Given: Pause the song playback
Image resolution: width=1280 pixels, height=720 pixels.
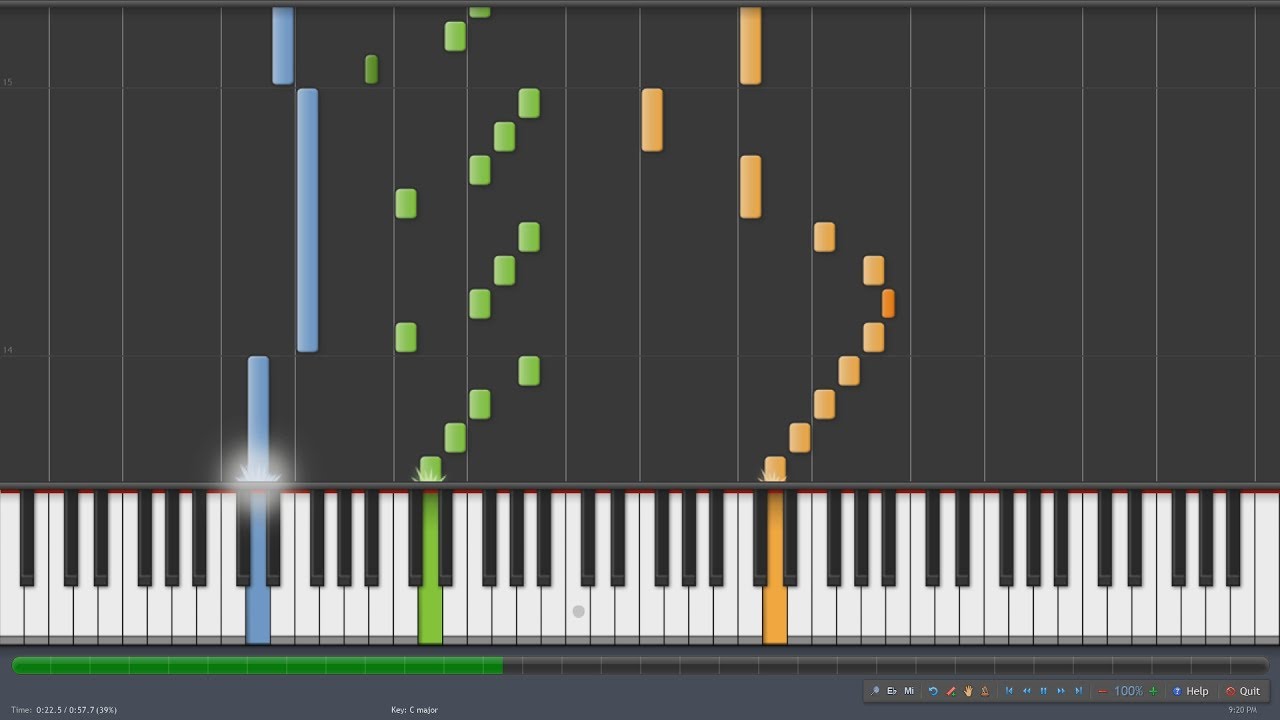Looking at the screenshot, I should tap(1044, 691).
